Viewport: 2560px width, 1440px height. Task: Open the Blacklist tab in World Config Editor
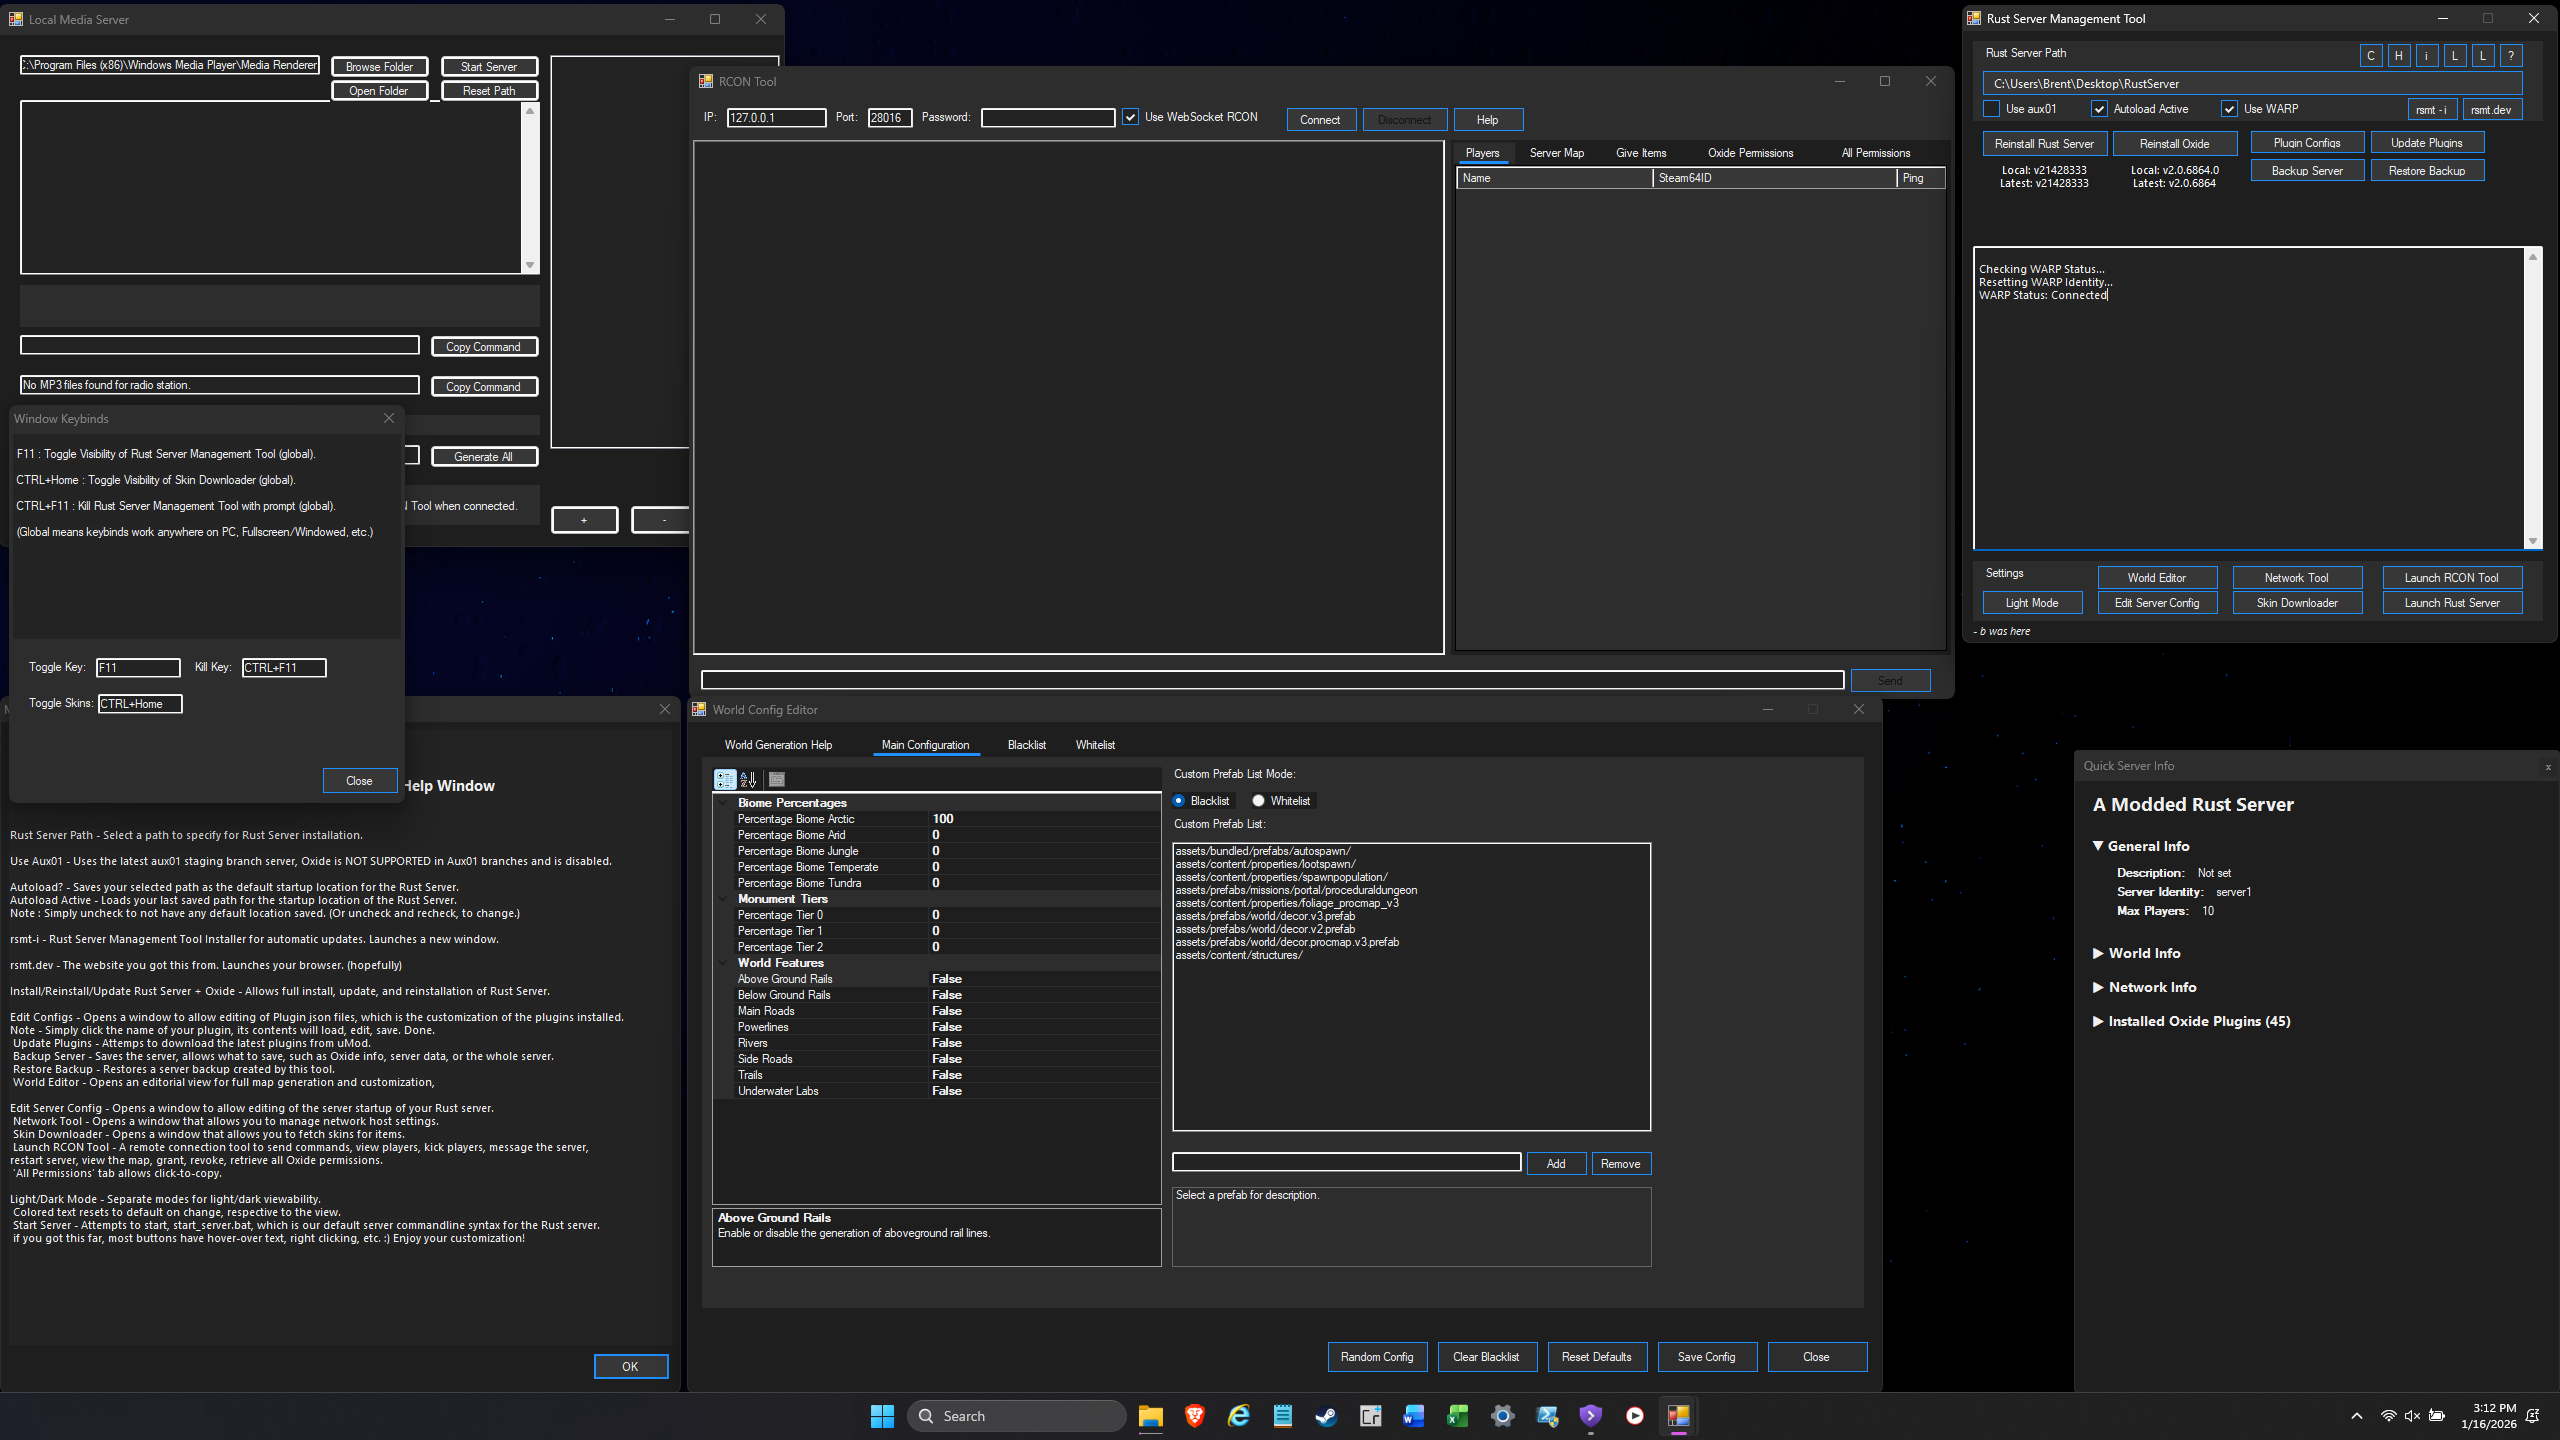1026,744
